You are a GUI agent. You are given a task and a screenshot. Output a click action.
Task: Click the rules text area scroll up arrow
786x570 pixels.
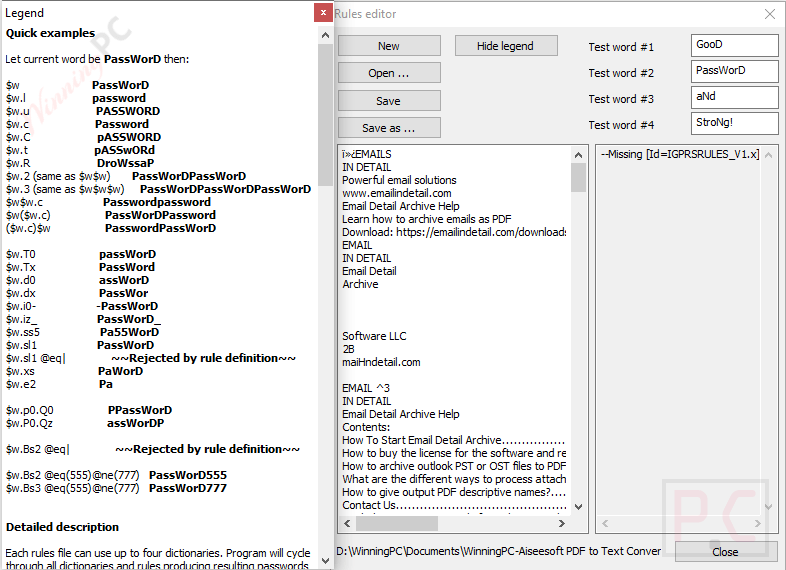[x=578, y=155]
